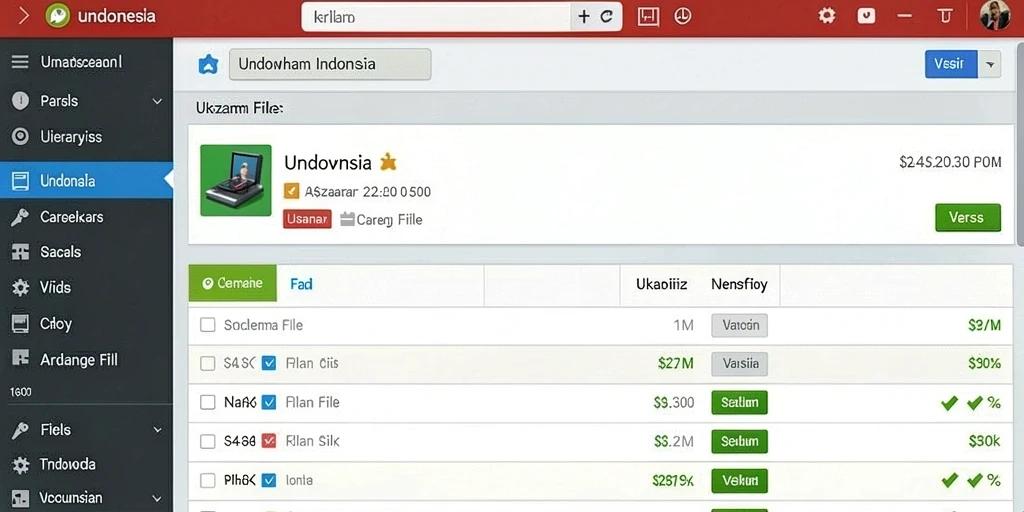Click the Undovnsia green product thumbnail
The image size is (1024, 512).
click(236, 180)
